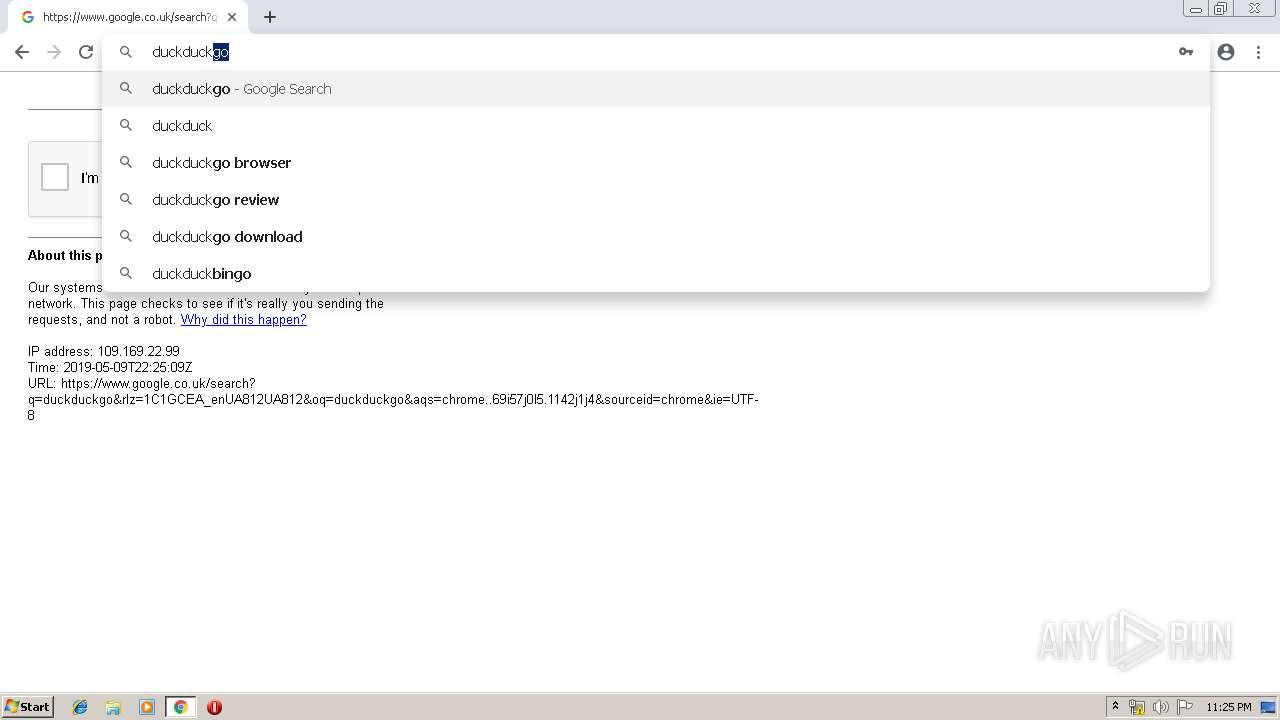1280x720 pixels.
Task: Tick the I'm not a robot checkbox
Action: [55, 177]
